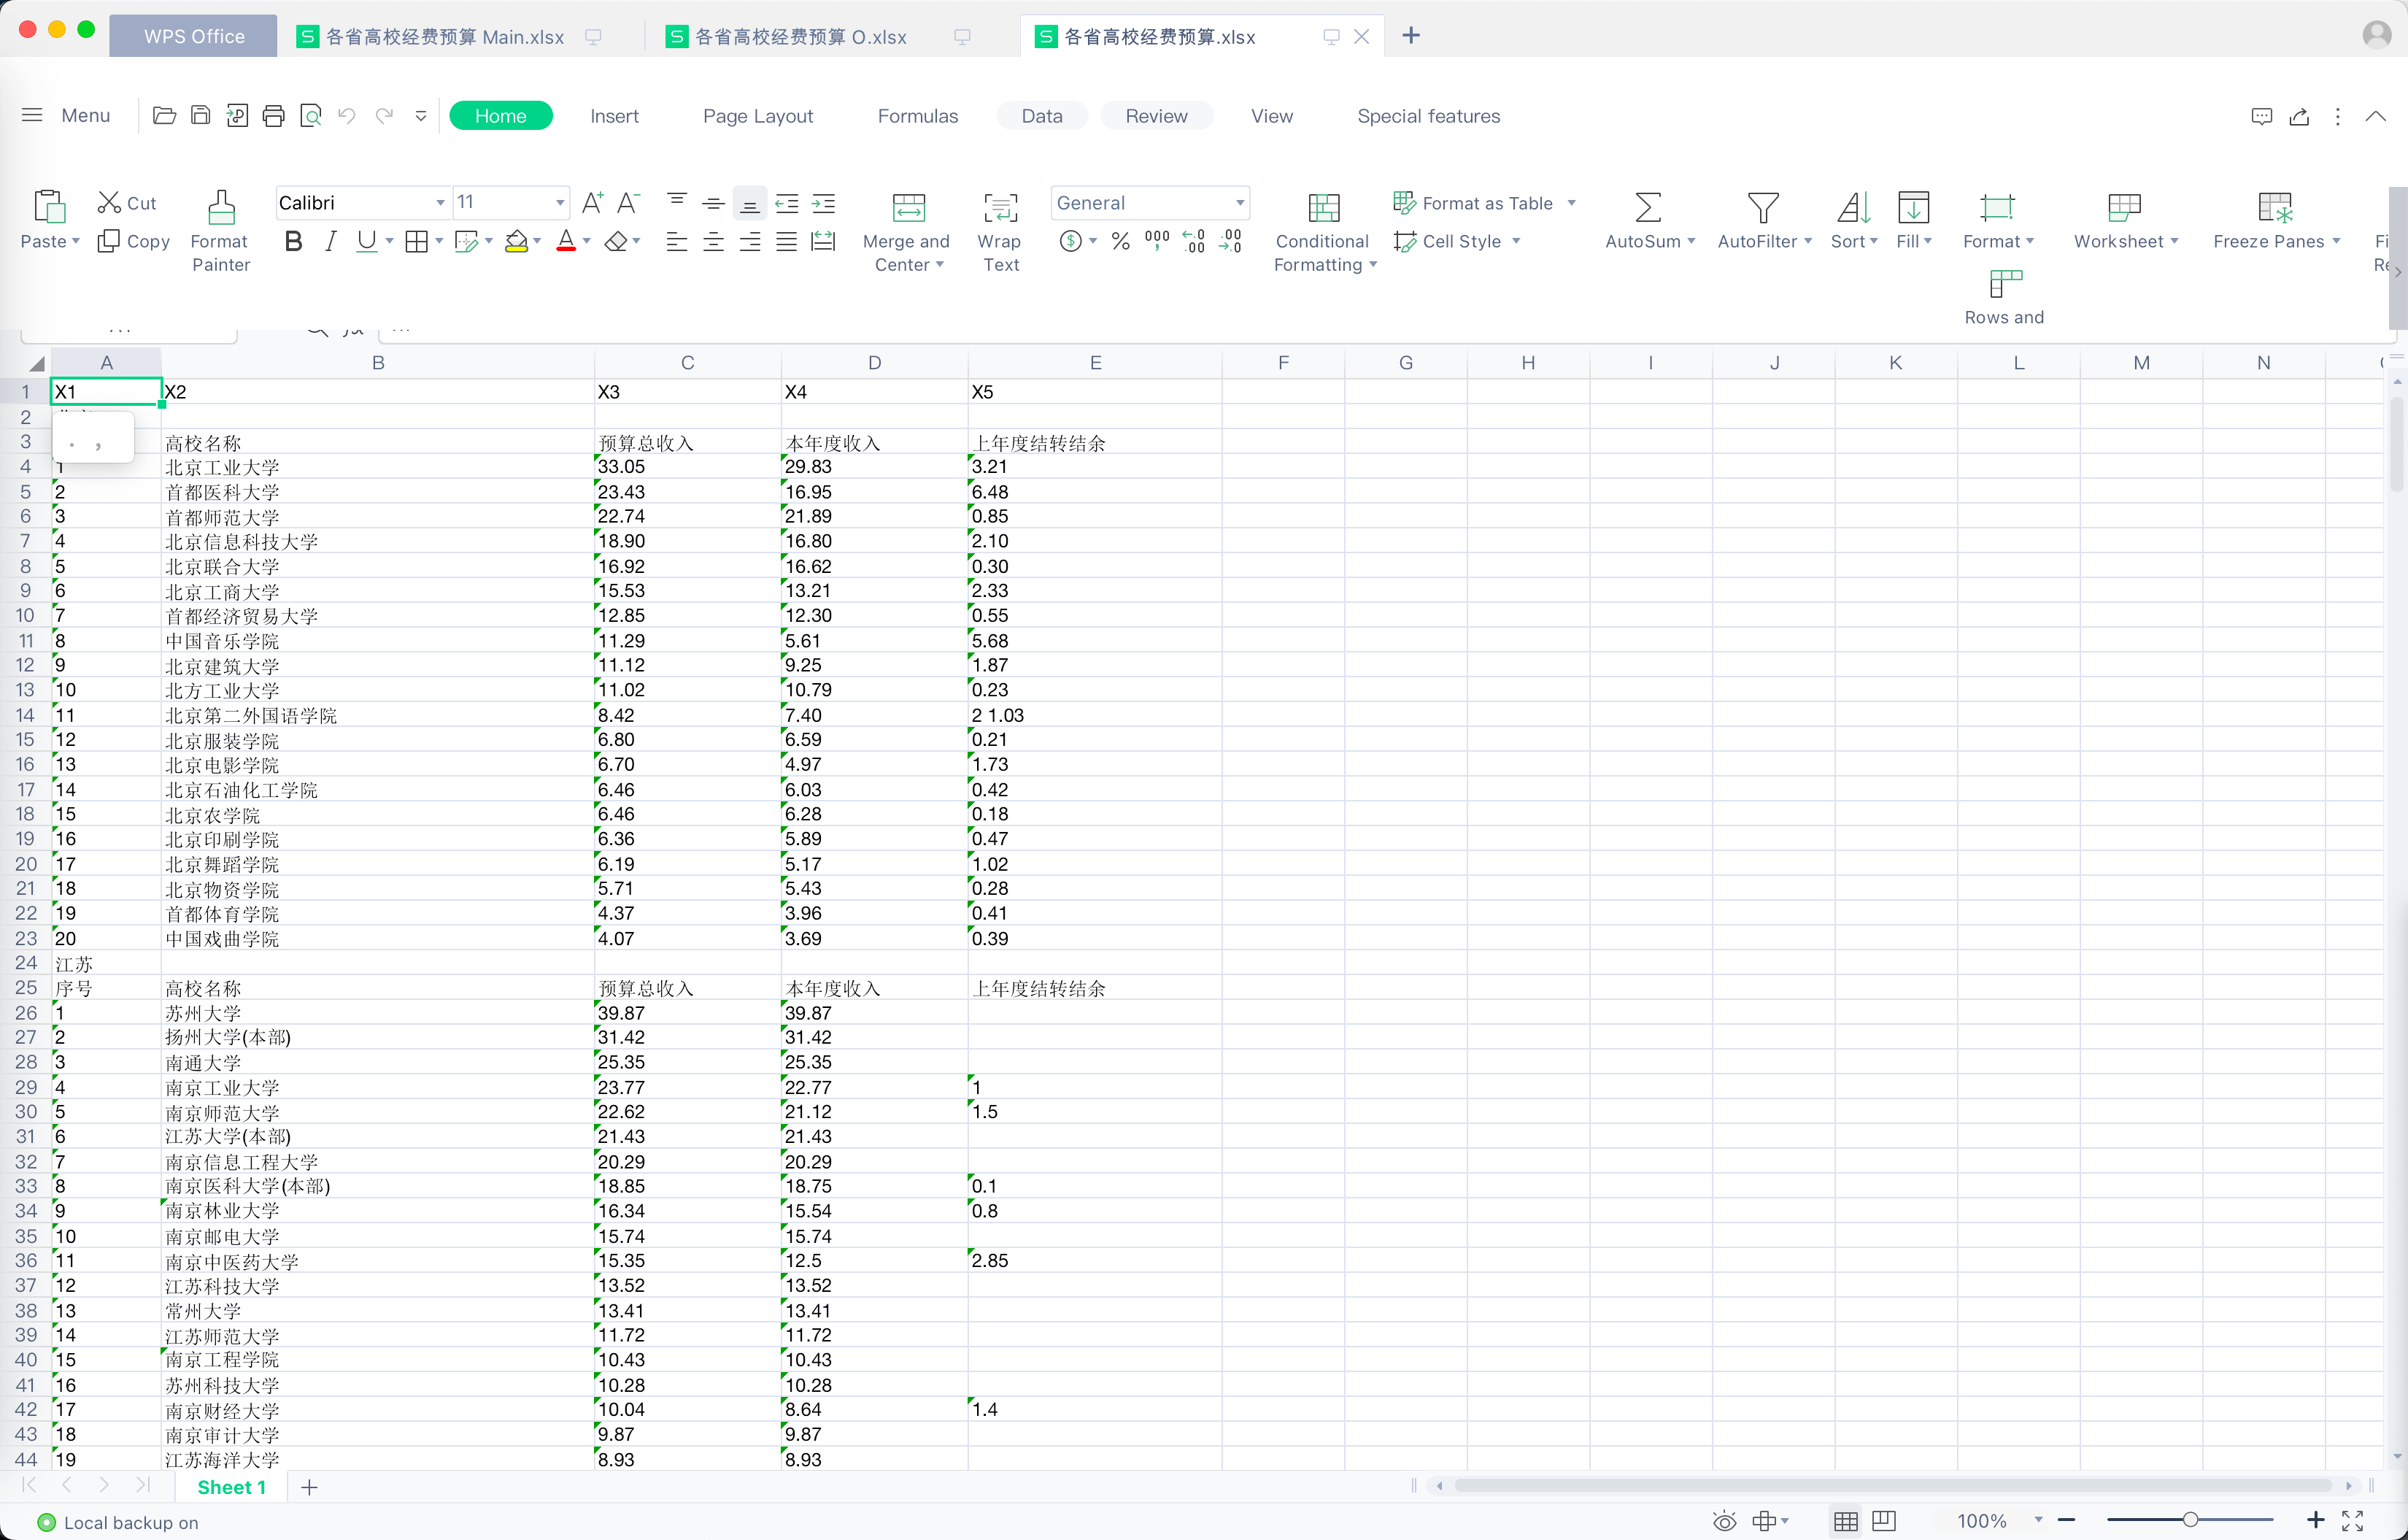2408x1540 pixels.
Task: Open the Formulas tab
Action: tap(918, 116)
